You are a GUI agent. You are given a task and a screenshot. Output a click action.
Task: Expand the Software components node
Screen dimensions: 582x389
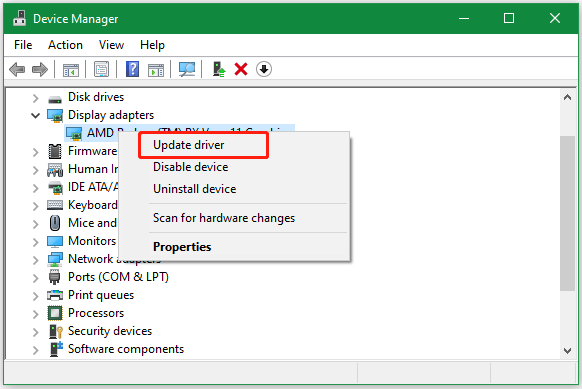(x=35, y=350)
